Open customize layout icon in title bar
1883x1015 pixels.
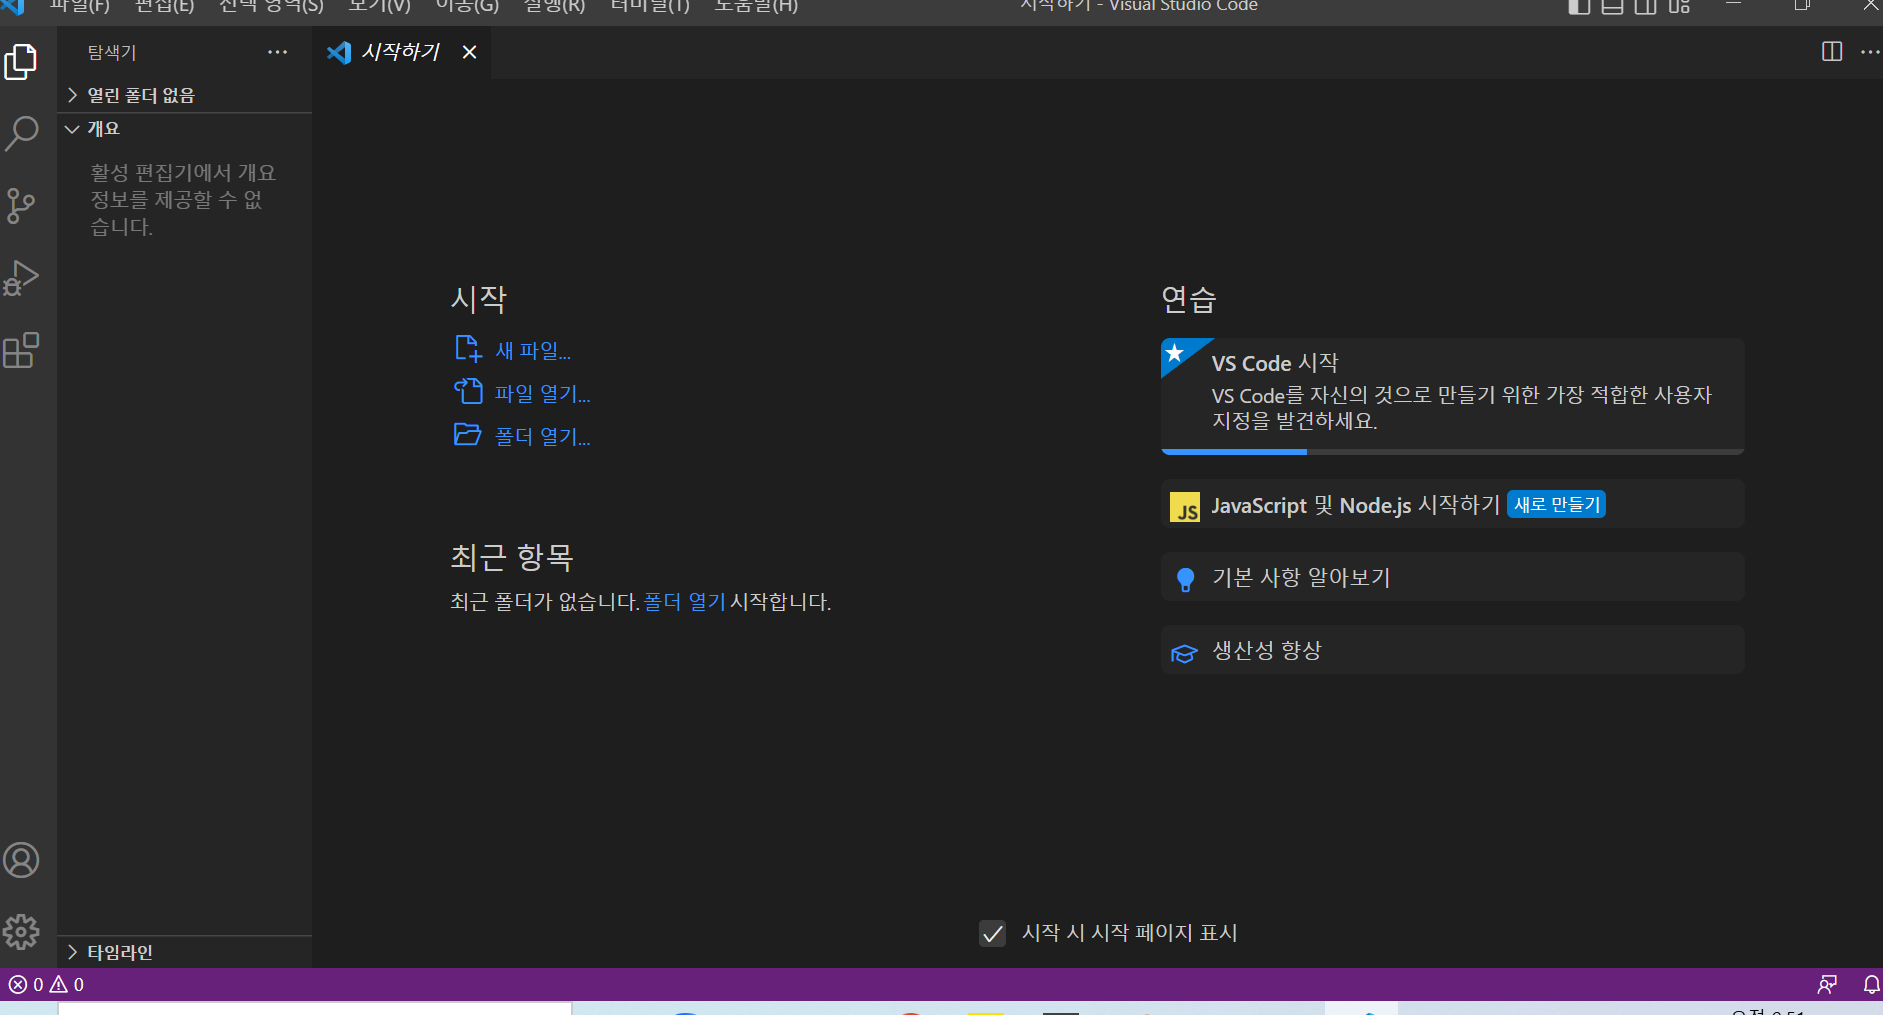coord(1679,6)
